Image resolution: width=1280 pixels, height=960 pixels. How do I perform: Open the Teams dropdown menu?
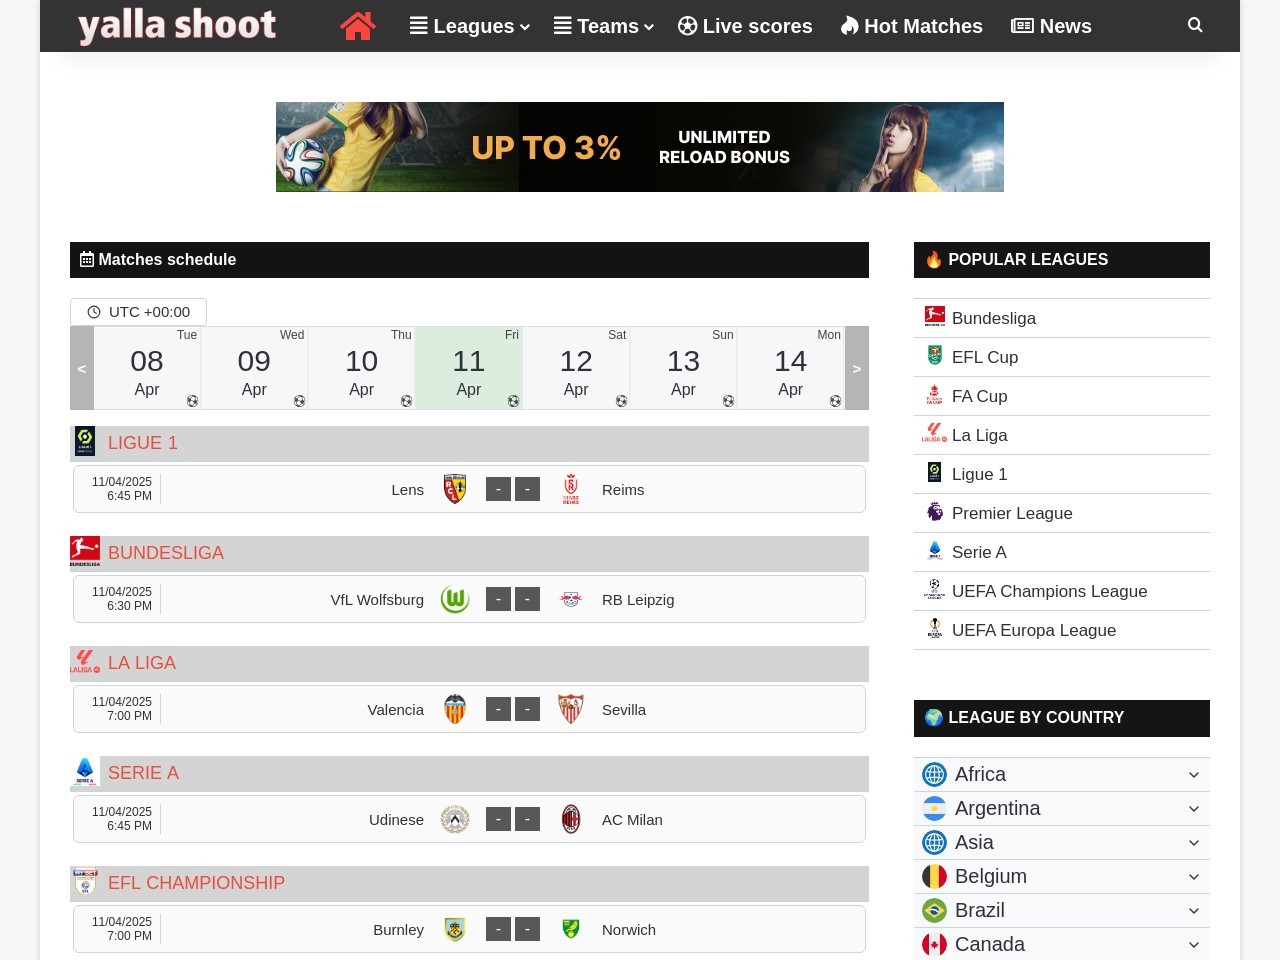604,26
